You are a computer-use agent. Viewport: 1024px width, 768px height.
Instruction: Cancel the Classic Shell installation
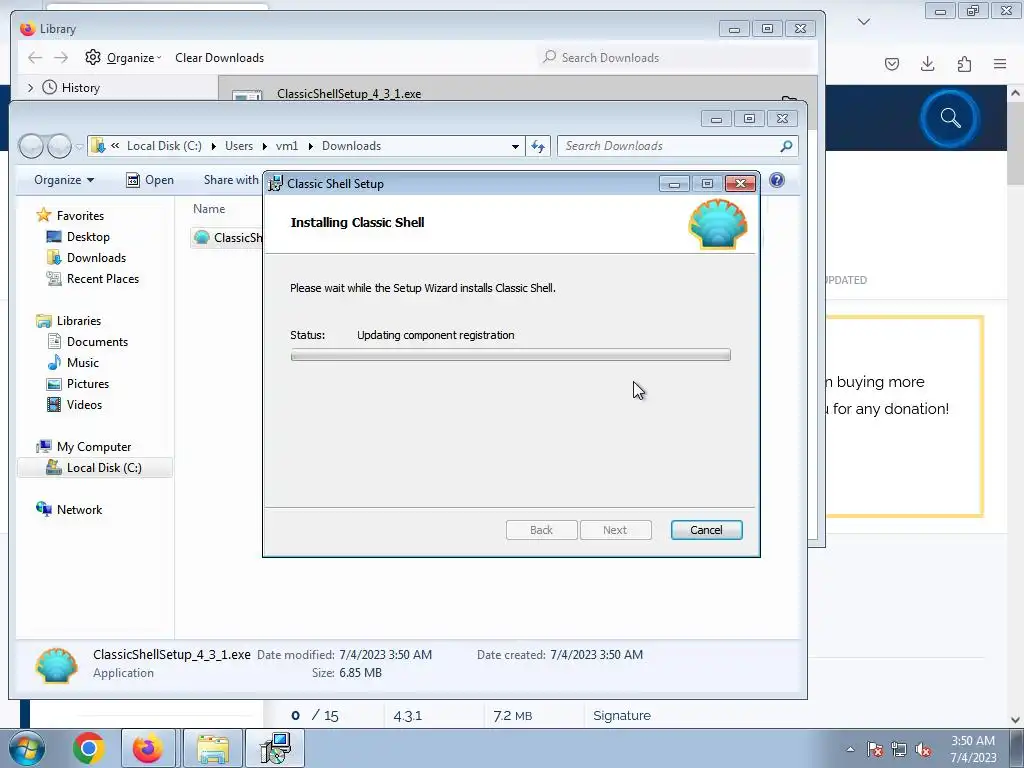pyautogui.click(x=706, y=530)
